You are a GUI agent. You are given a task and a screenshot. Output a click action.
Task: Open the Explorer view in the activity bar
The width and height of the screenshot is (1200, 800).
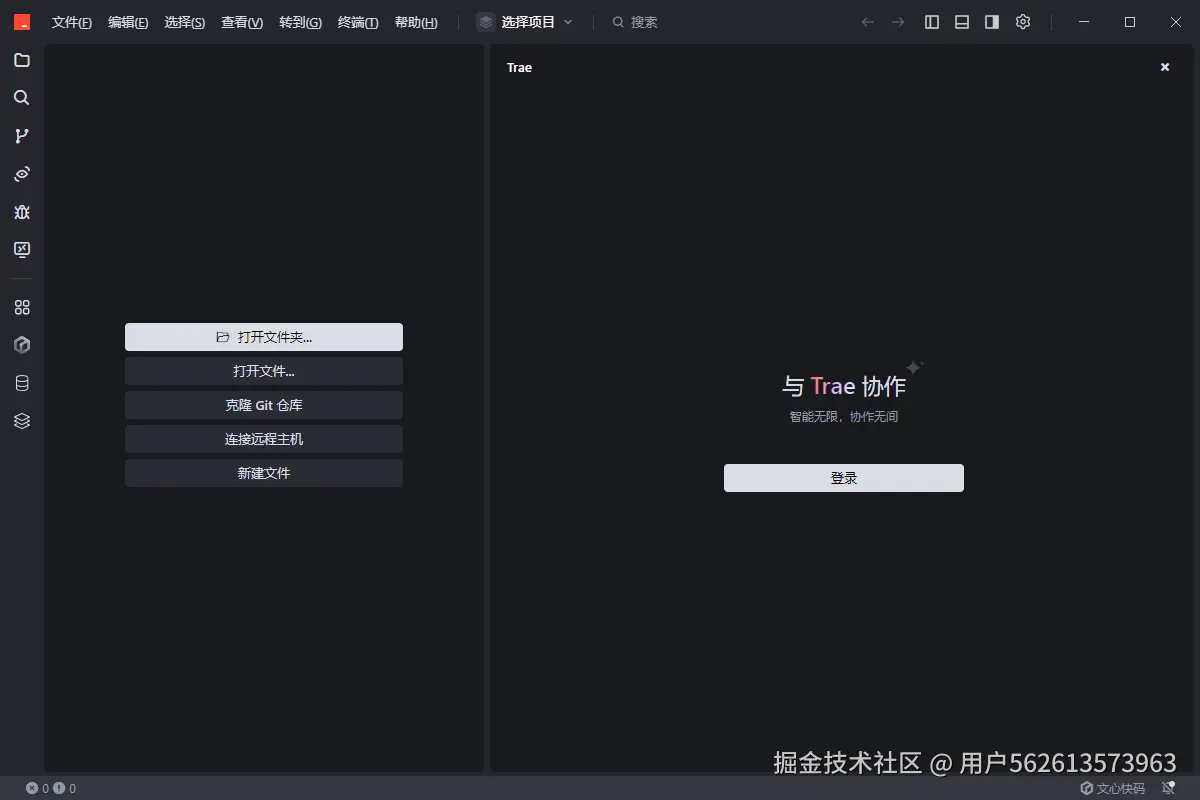tap(22, 60)
